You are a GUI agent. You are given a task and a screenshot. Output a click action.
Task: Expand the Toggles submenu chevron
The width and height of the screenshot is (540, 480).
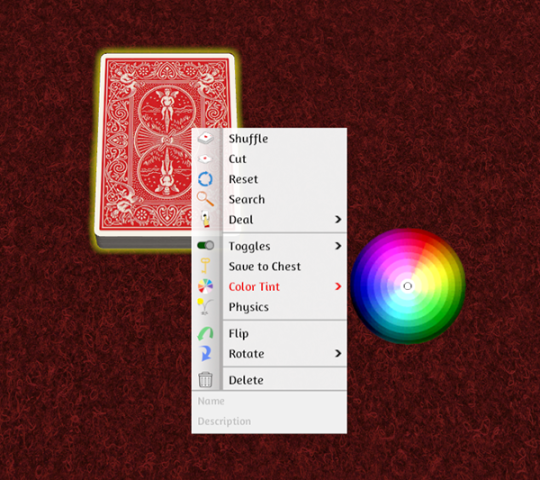pos(338,246)
